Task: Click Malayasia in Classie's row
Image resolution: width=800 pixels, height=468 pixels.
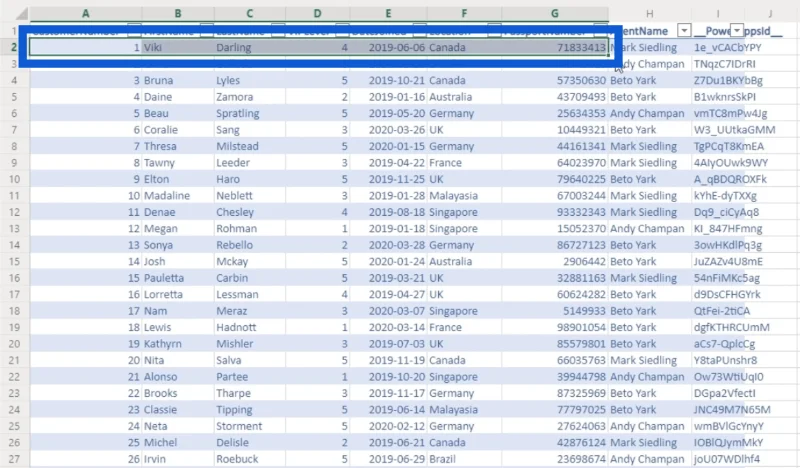Action: point(464,409)
